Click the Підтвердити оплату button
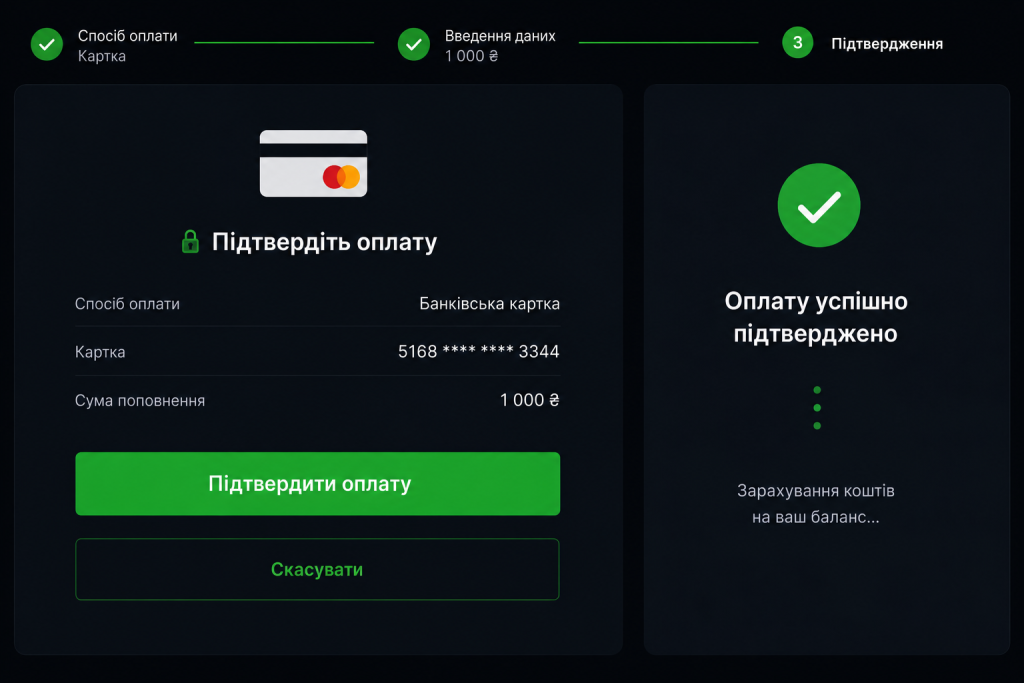Image resolution: width=1024 pixels, height=683 pixels. pos(317,484)
